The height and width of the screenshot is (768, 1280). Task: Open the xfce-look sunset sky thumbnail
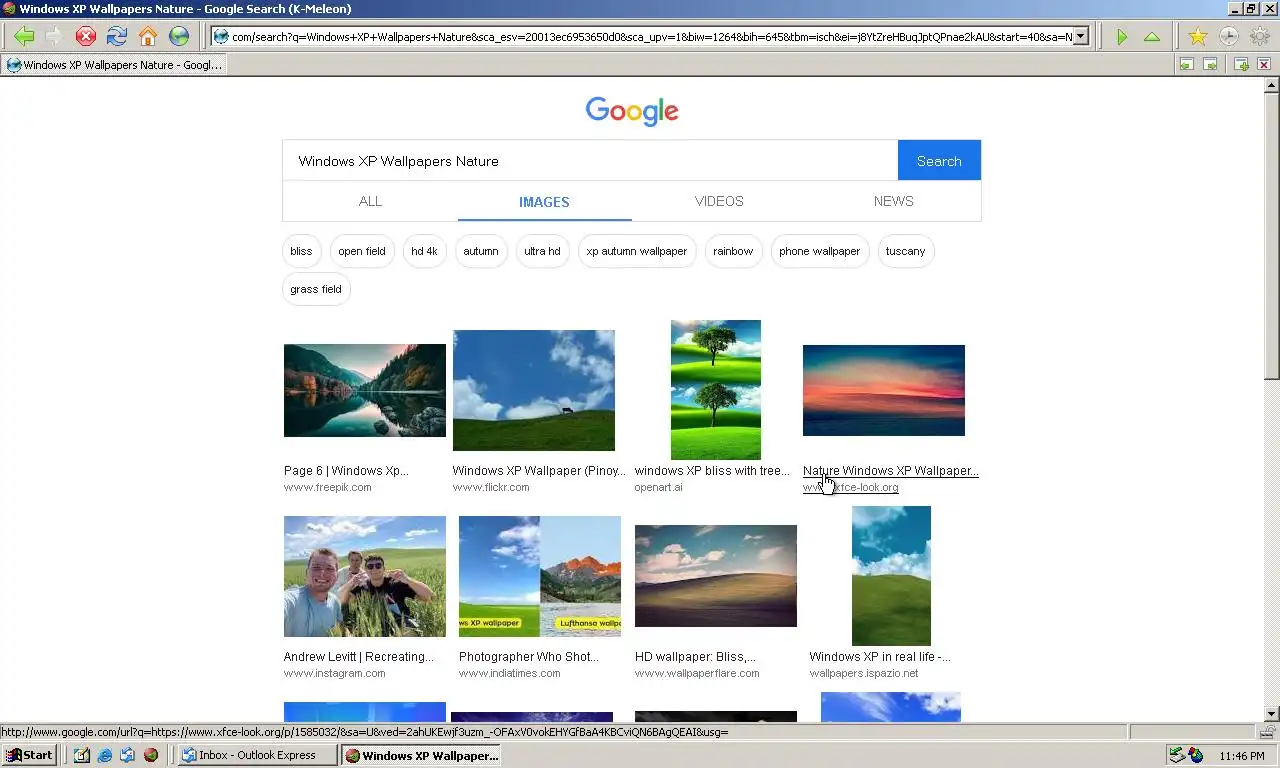coord(884,390)
